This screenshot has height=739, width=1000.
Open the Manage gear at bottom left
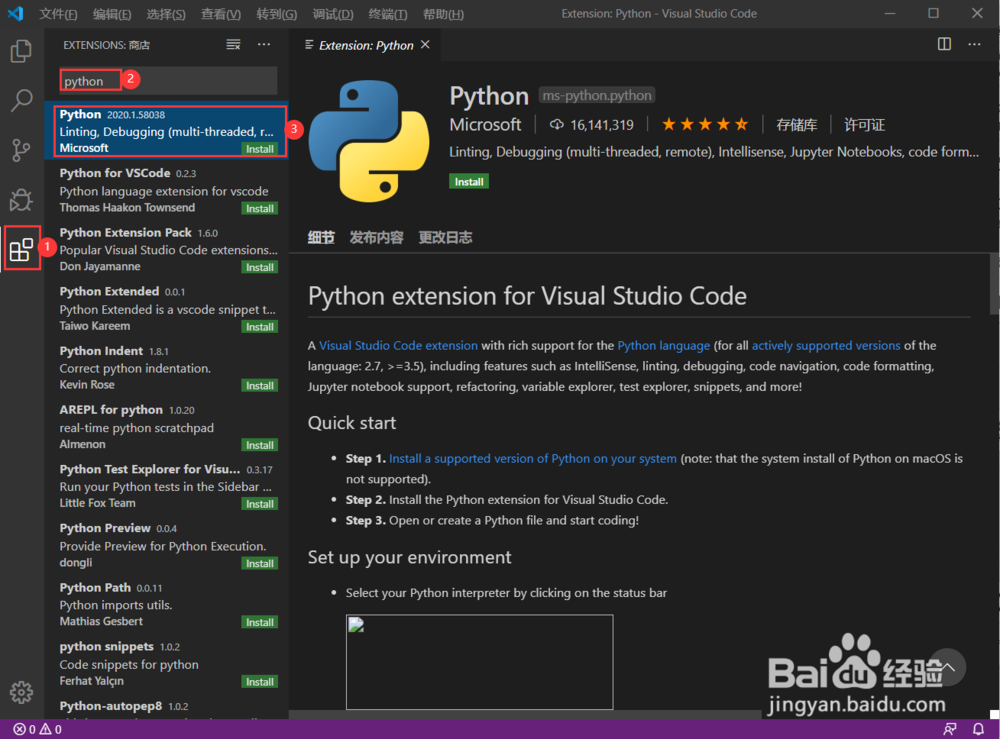pos(21,692)
